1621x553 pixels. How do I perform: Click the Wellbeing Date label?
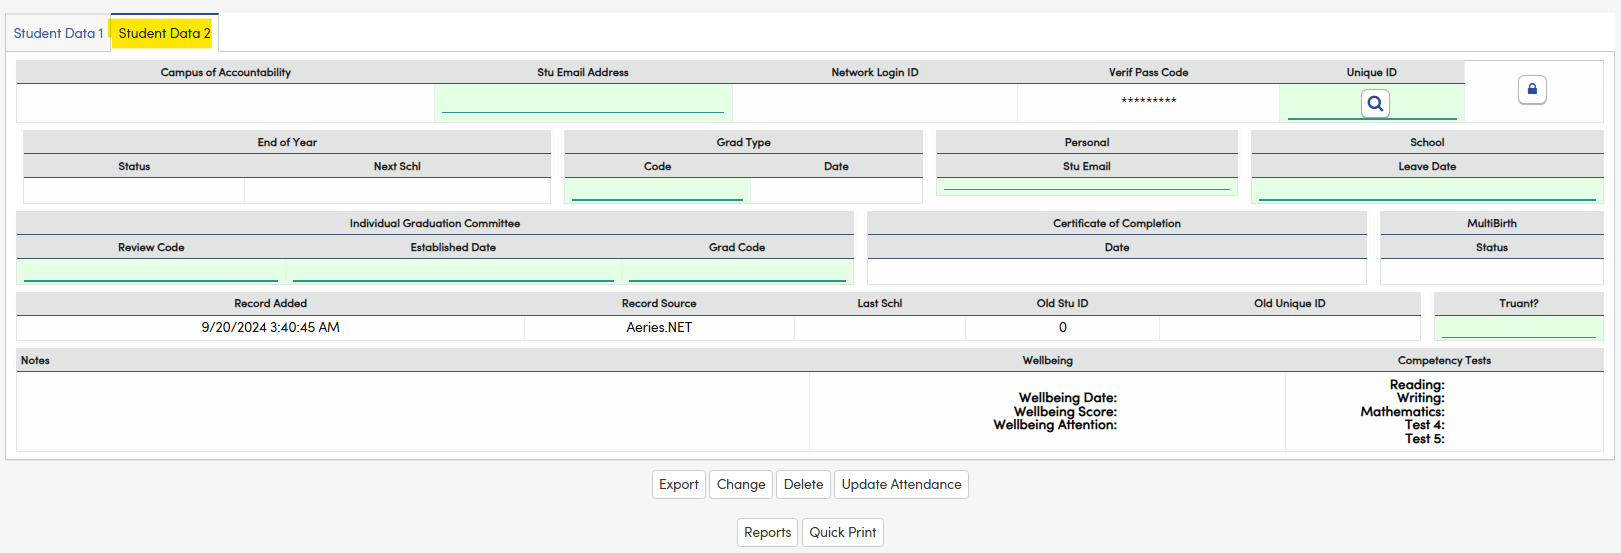pyautogui.click(x=1068, y=398)
